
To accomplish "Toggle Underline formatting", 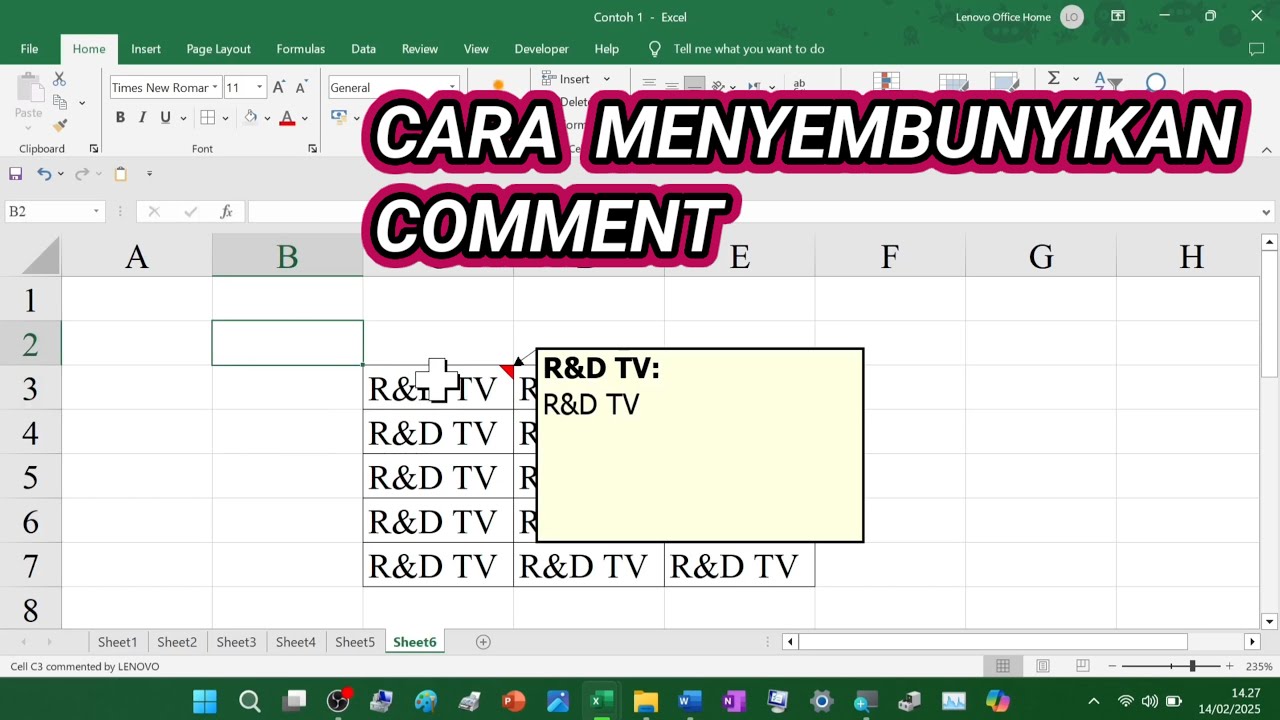I will [x=165, y=117].
